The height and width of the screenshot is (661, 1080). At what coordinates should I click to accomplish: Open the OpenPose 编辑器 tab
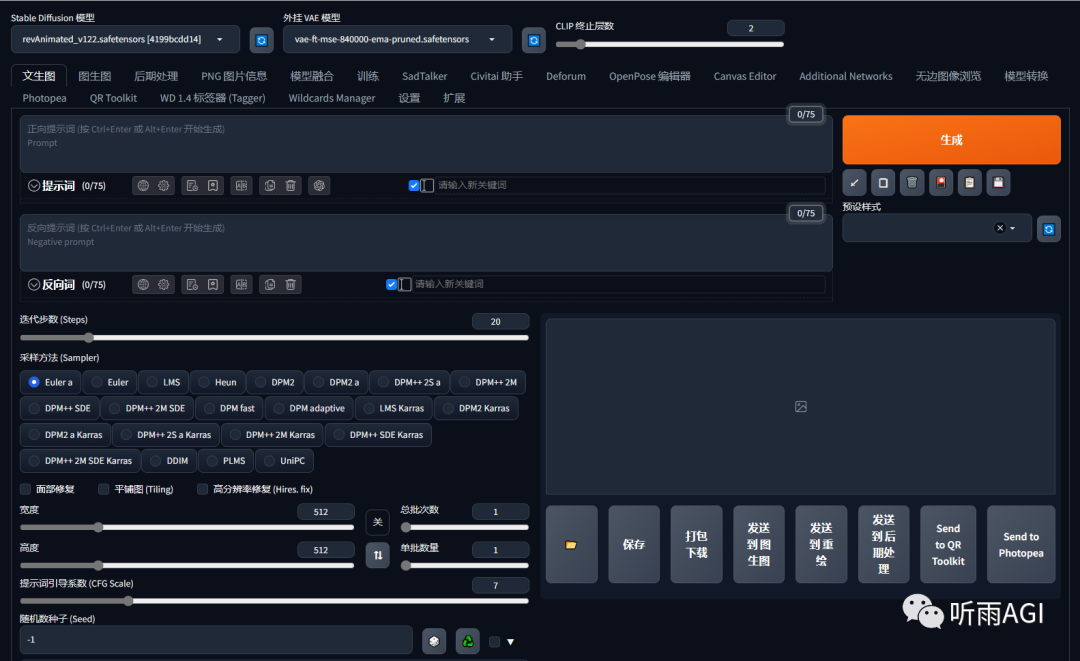pos(650,76)
